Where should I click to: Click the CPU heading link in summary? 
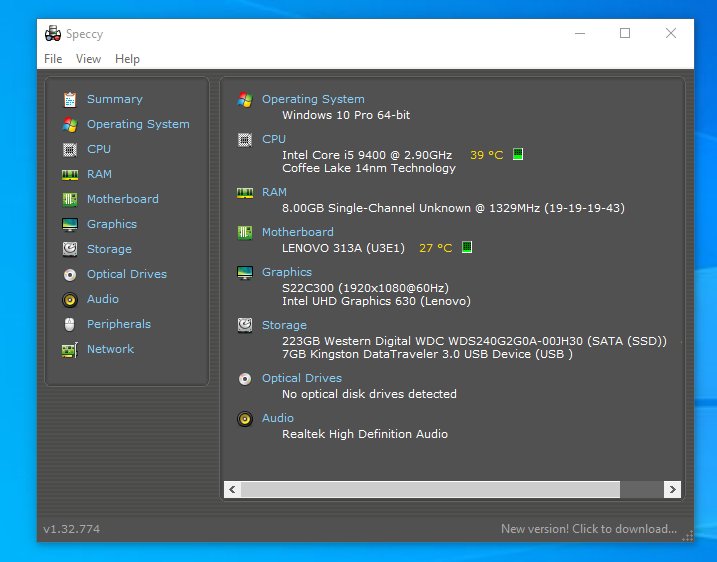click(274, 139)
